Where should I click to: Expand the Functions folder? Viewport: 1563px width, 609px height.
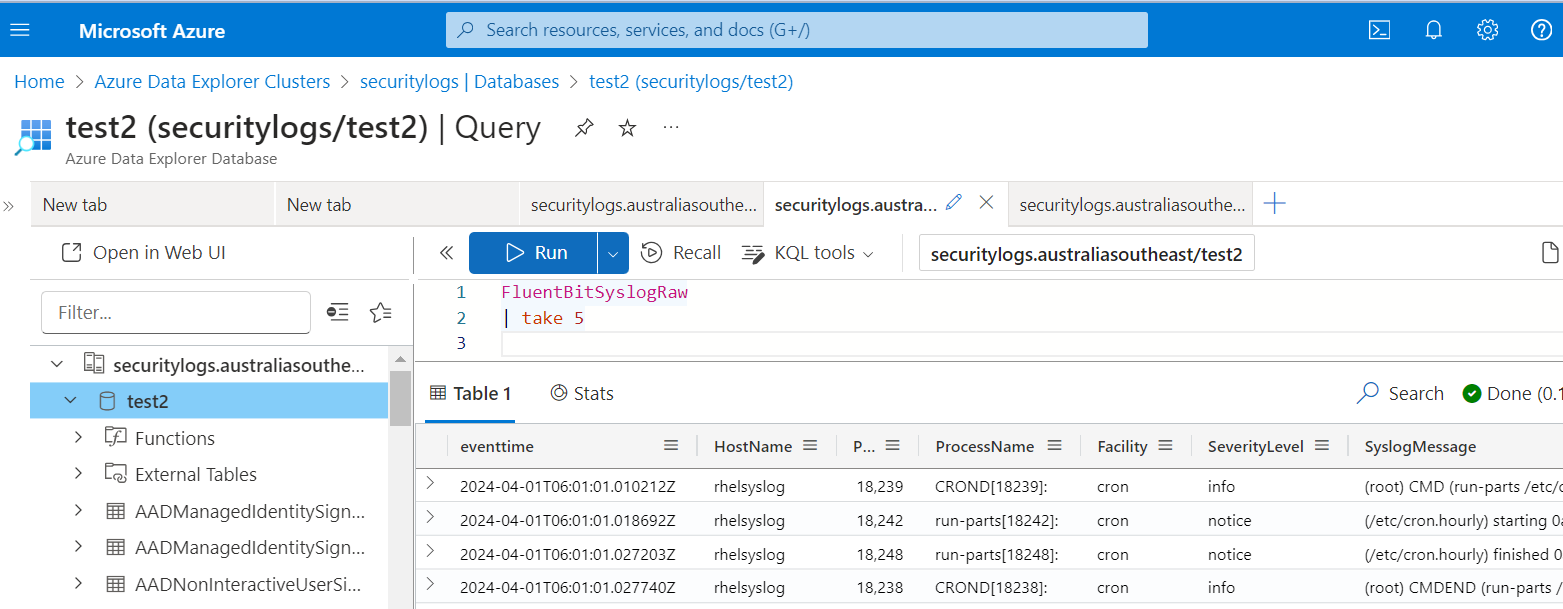tap(79, 438)
